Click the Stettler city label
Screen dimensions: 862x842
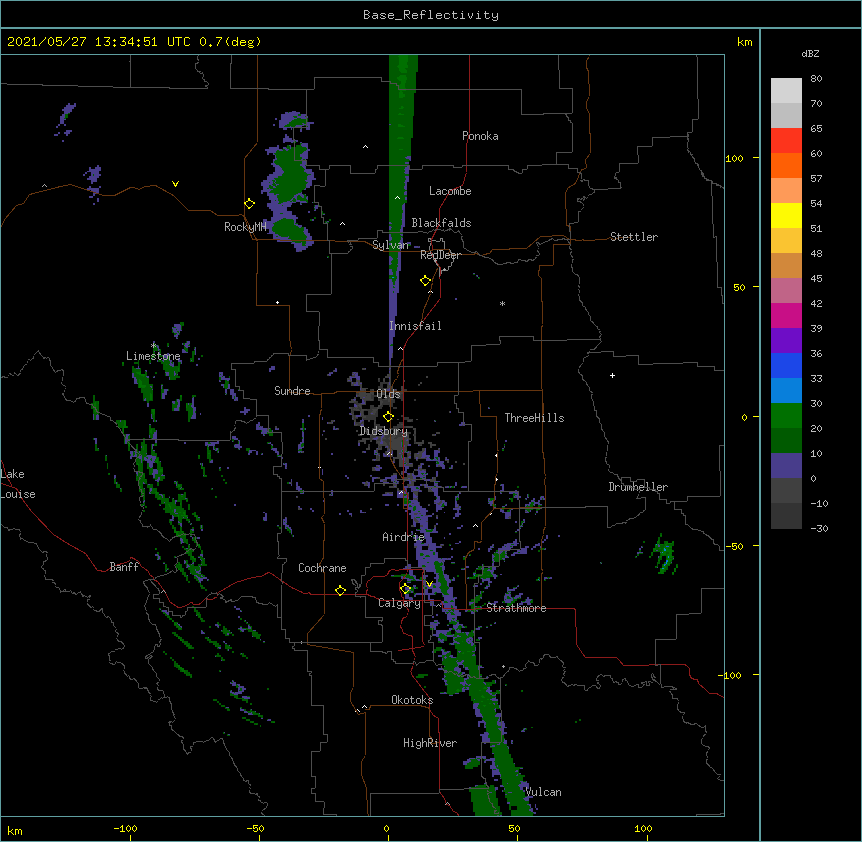tap(634, 237)
